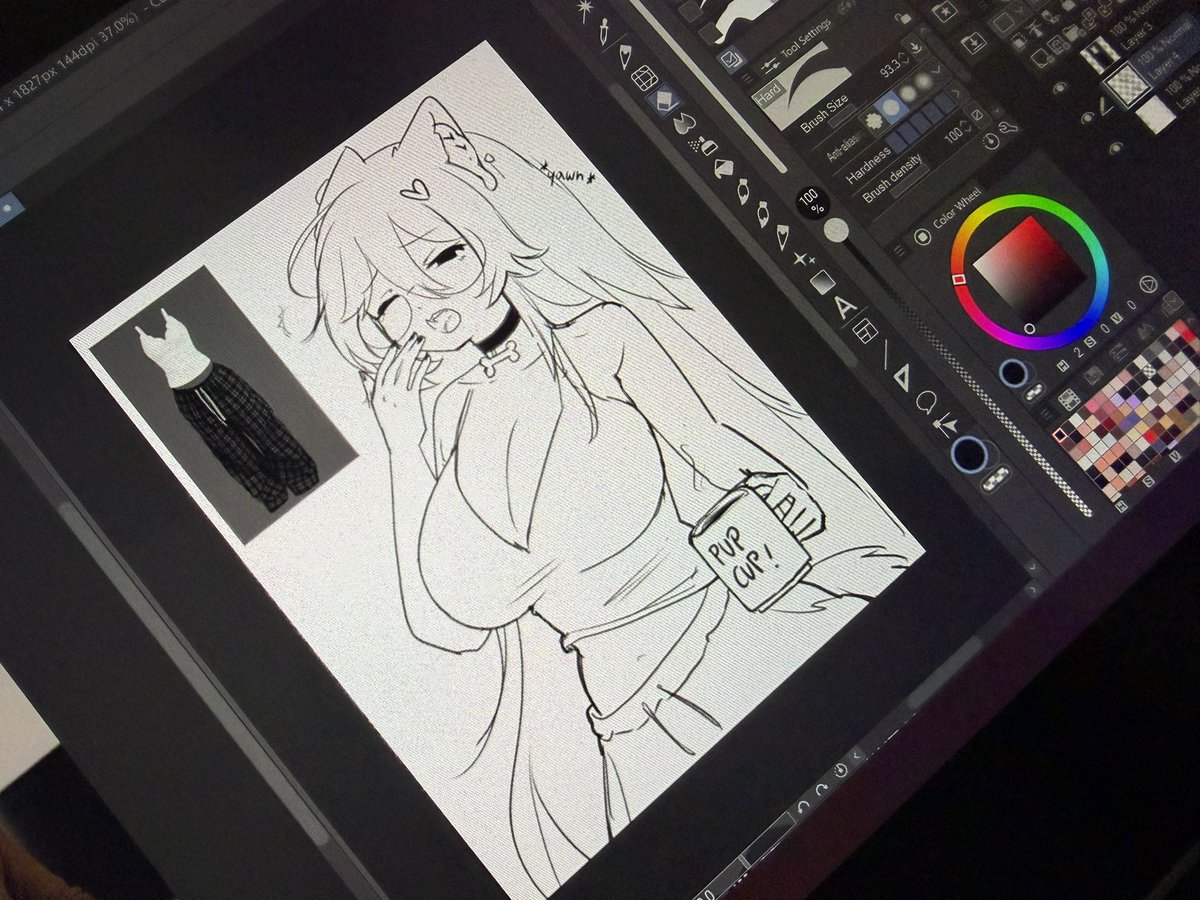Pick a shade in the red color square

click(1030, 271)
